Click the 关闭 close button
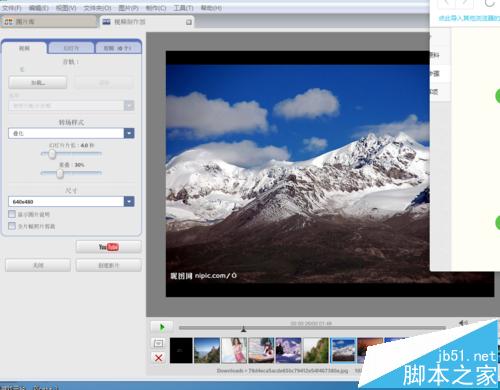The image size is (500, 390). coord(38,266)
